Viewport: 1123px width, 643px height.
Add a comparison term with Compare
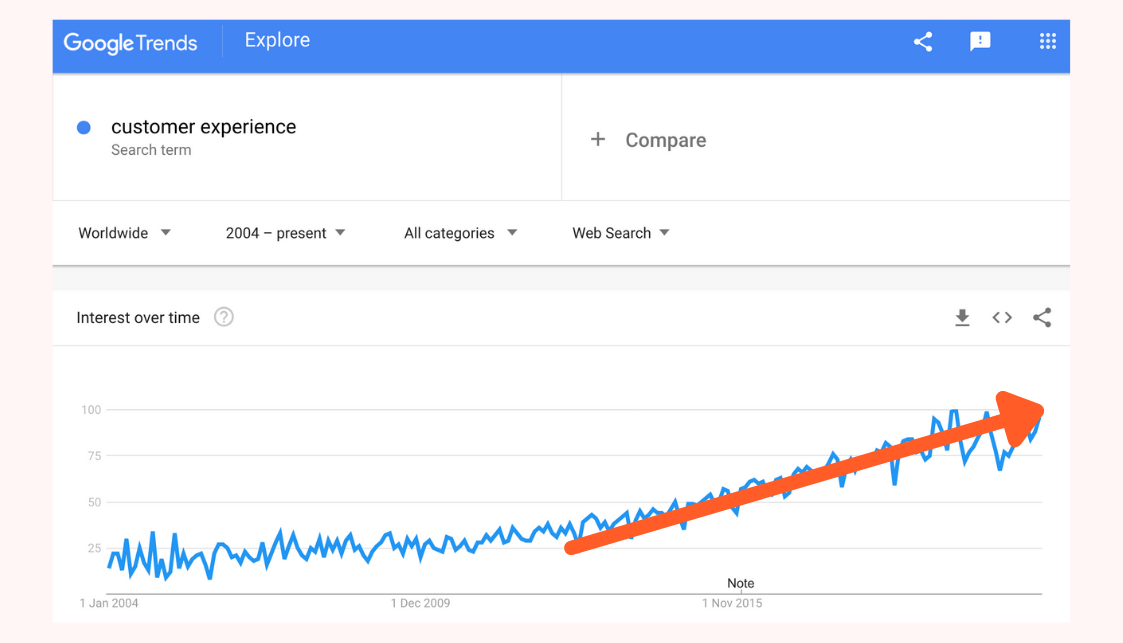(x=665, y=140)
